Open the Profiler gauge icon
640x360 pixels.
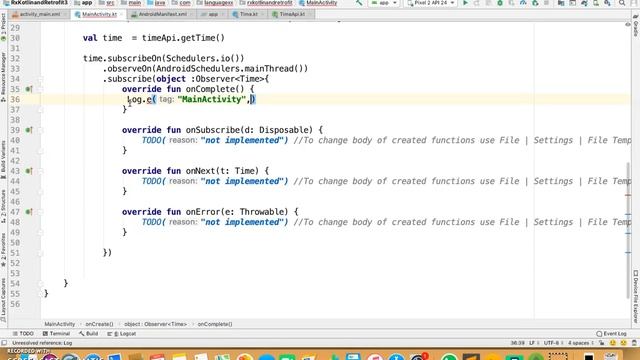pyautogui.click(x=523, y=3)
